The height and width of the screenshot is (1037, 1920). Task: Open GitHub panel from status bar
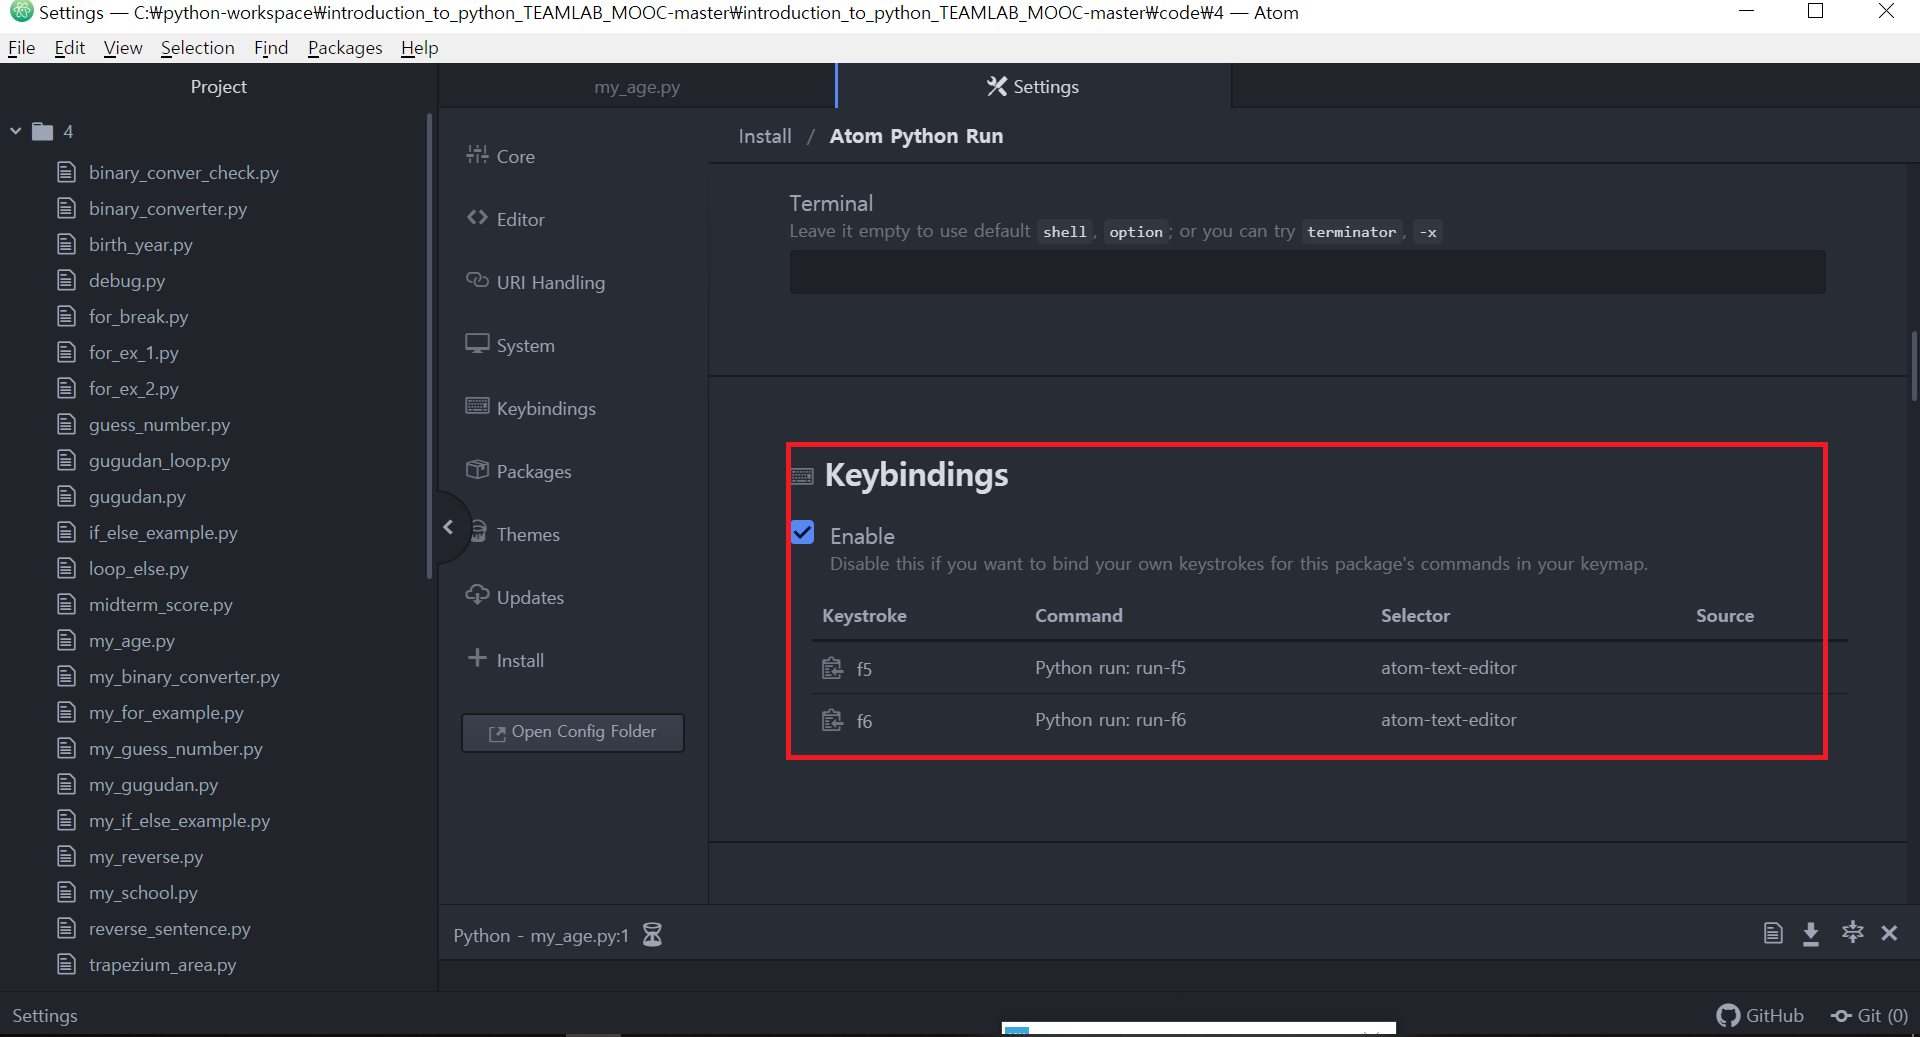point(1760,1016)
